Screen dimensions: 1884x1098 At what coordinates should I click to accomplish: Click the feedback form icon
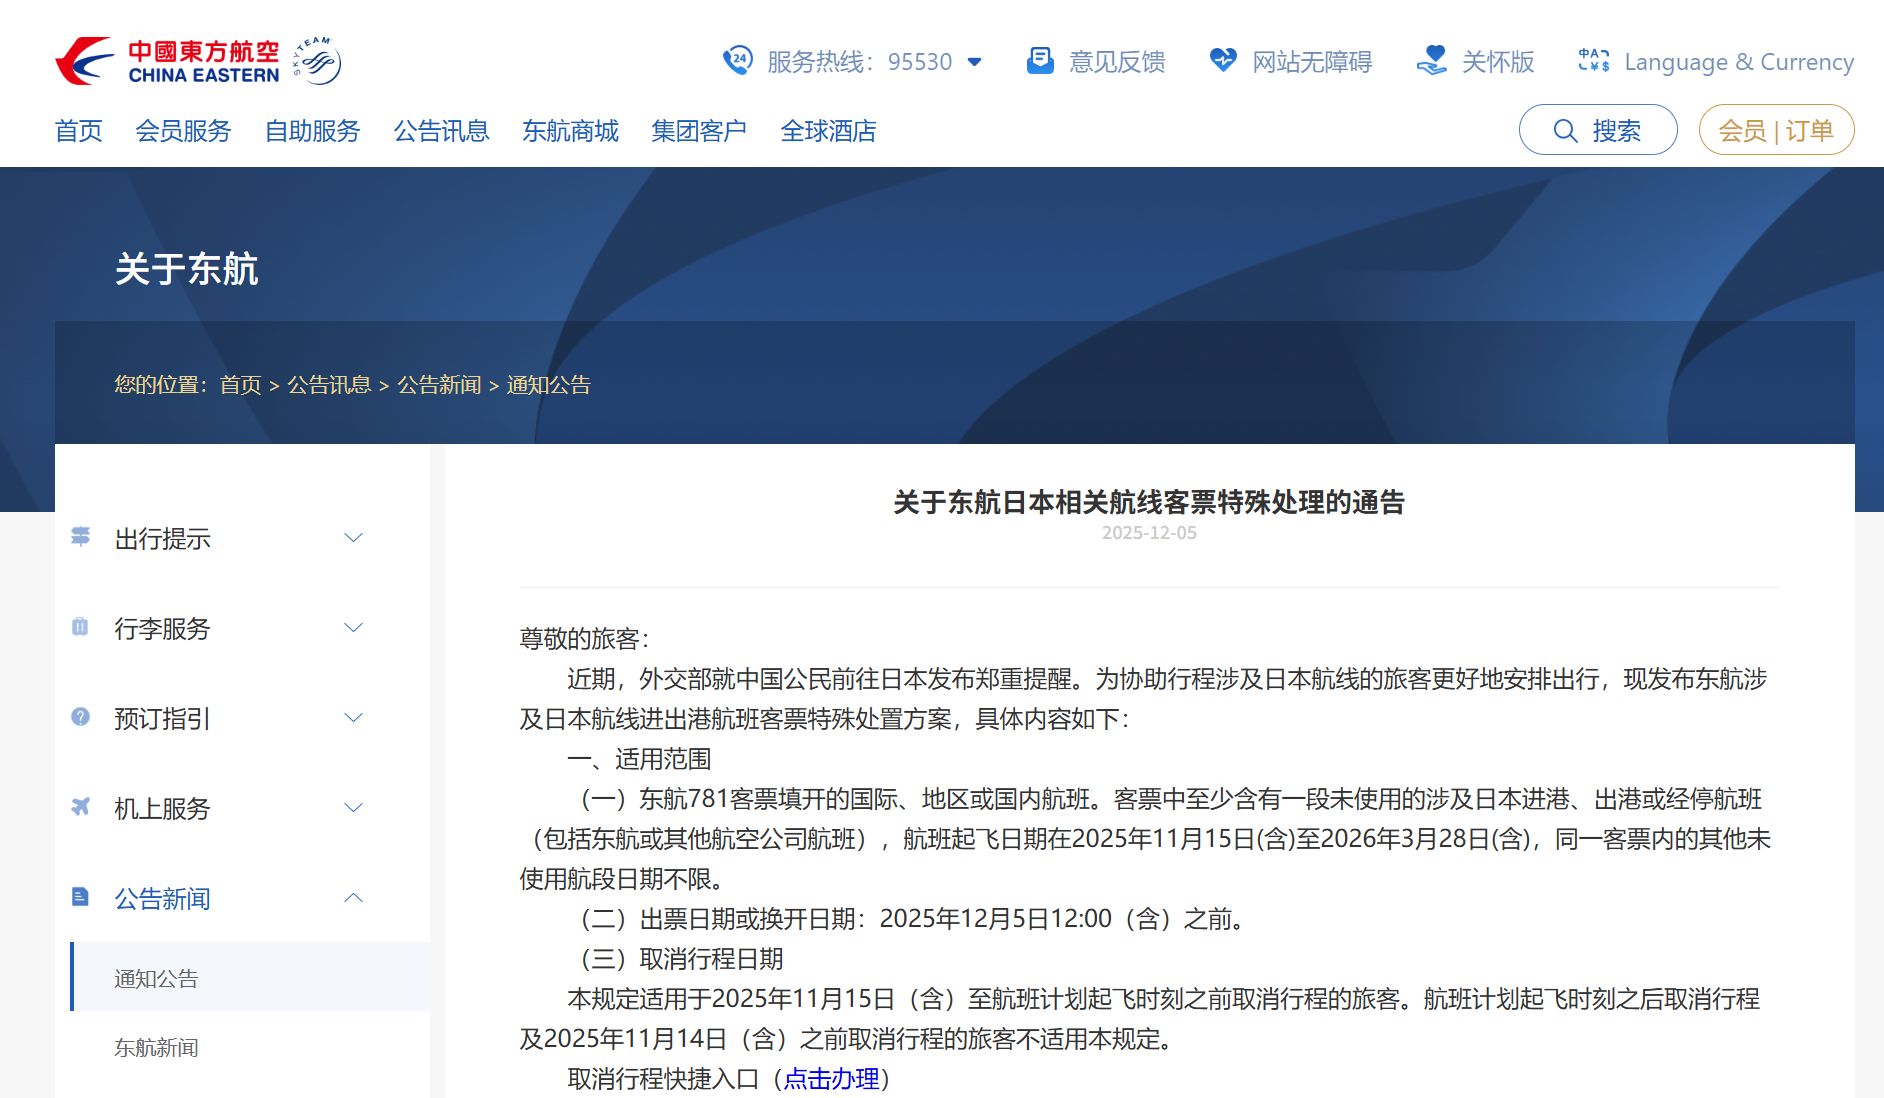point(1040,61)
